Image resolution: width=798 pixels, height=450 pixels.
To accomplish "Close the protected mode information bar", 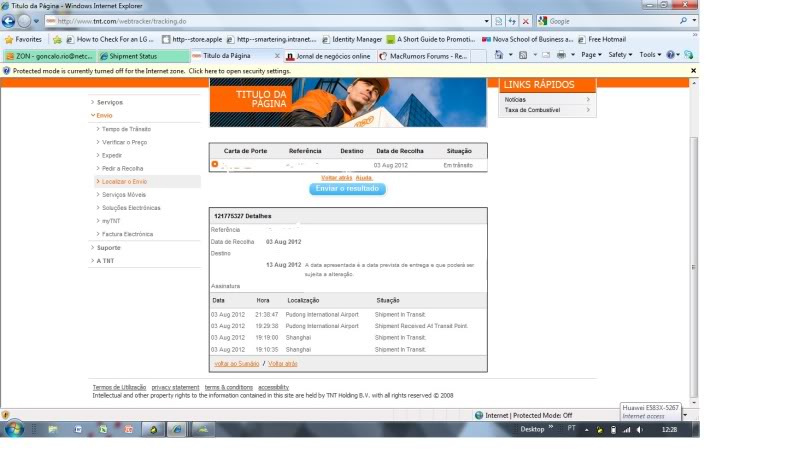I will tap(693, 71).
